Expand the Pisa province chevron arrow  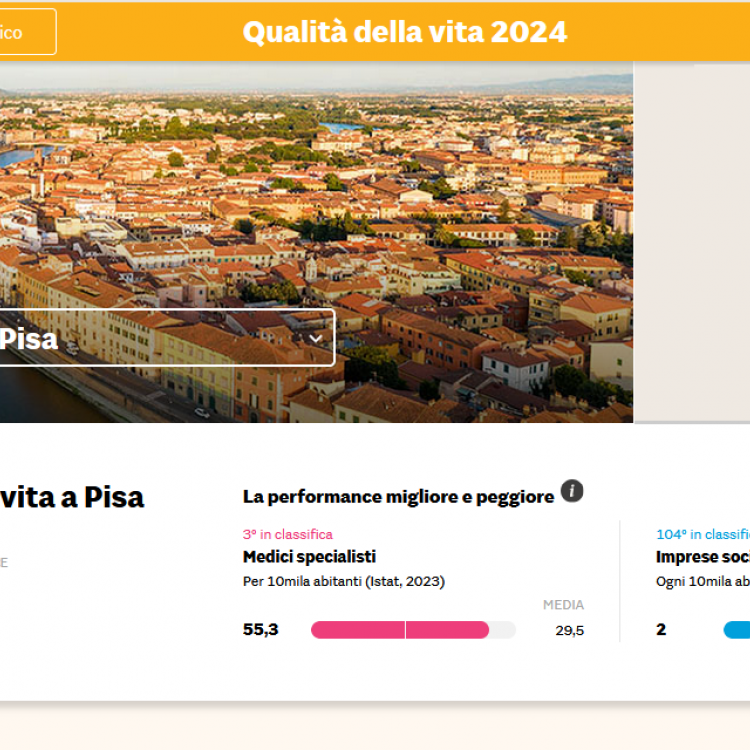pos(317,339)
